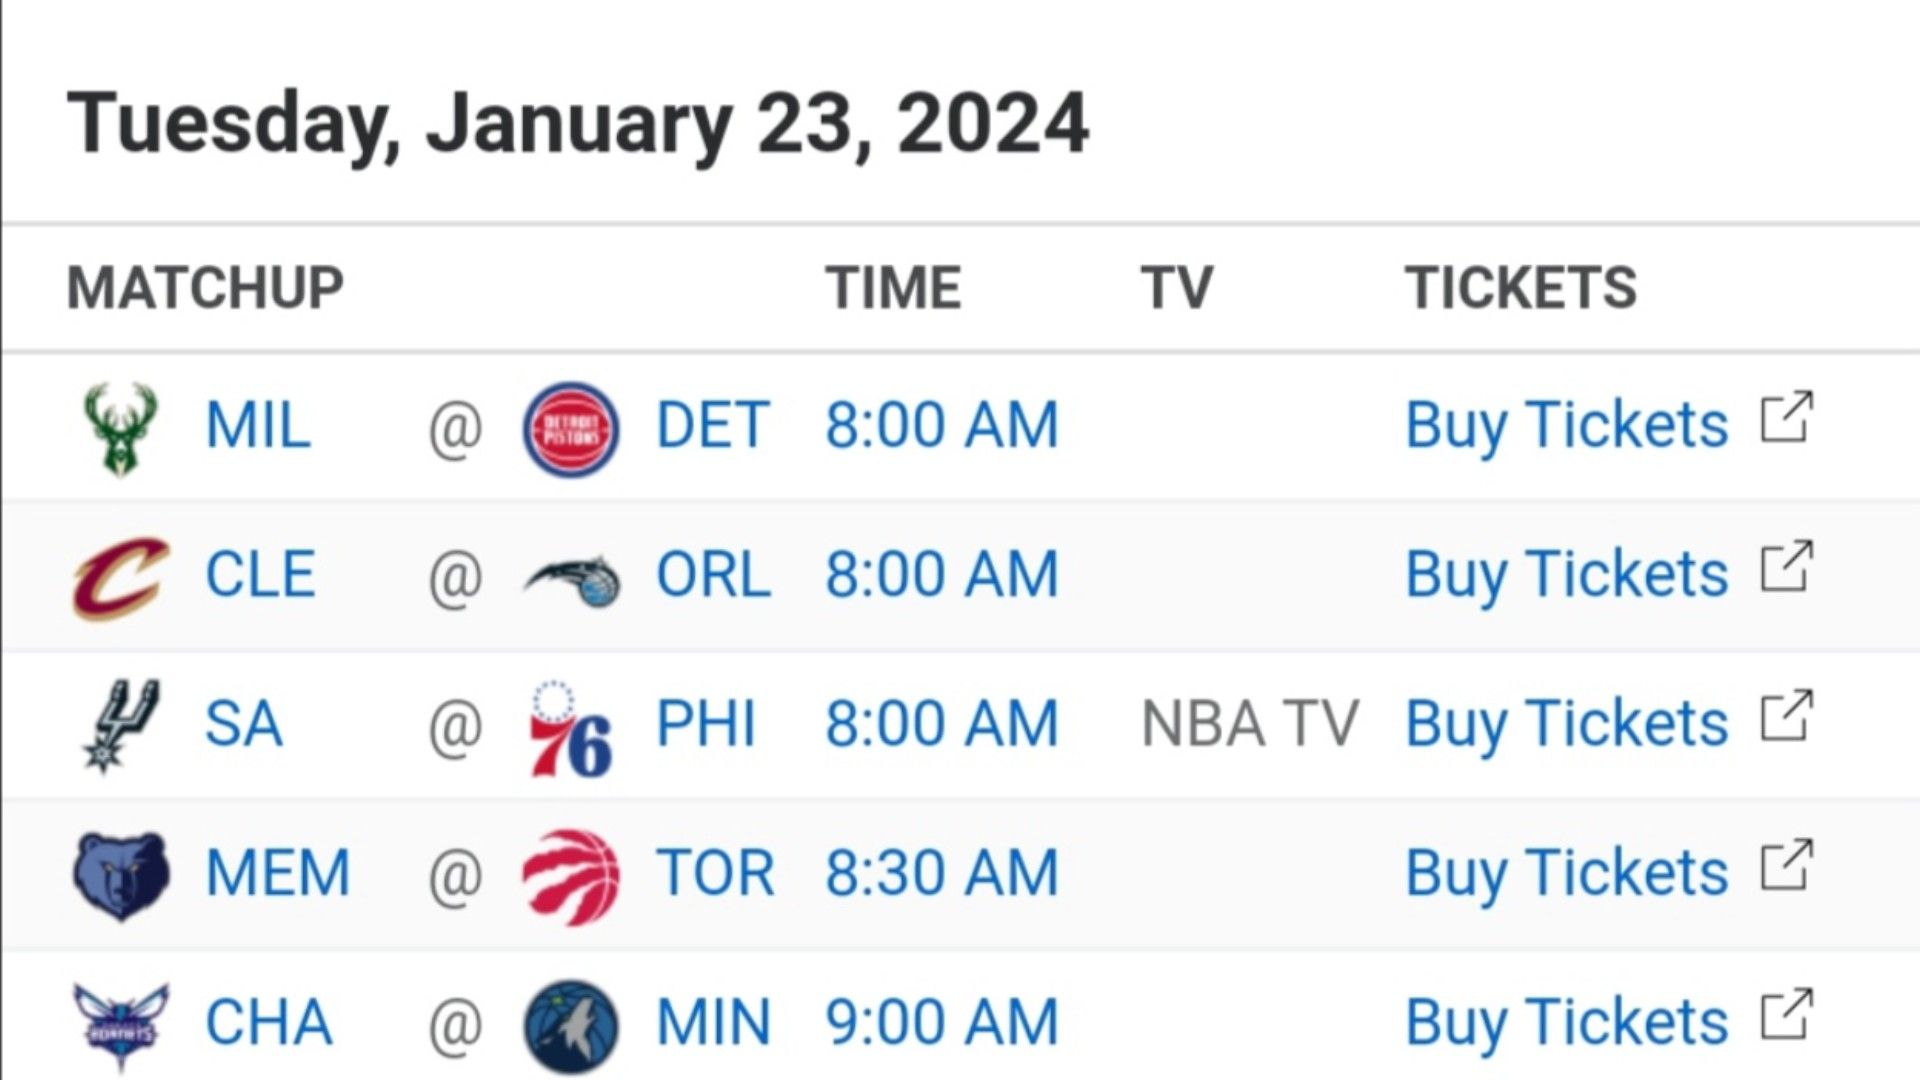Open the 8:30 AM game time link
The width and height of the screenshot is (1920, 1080).
[x=941, y=873]
